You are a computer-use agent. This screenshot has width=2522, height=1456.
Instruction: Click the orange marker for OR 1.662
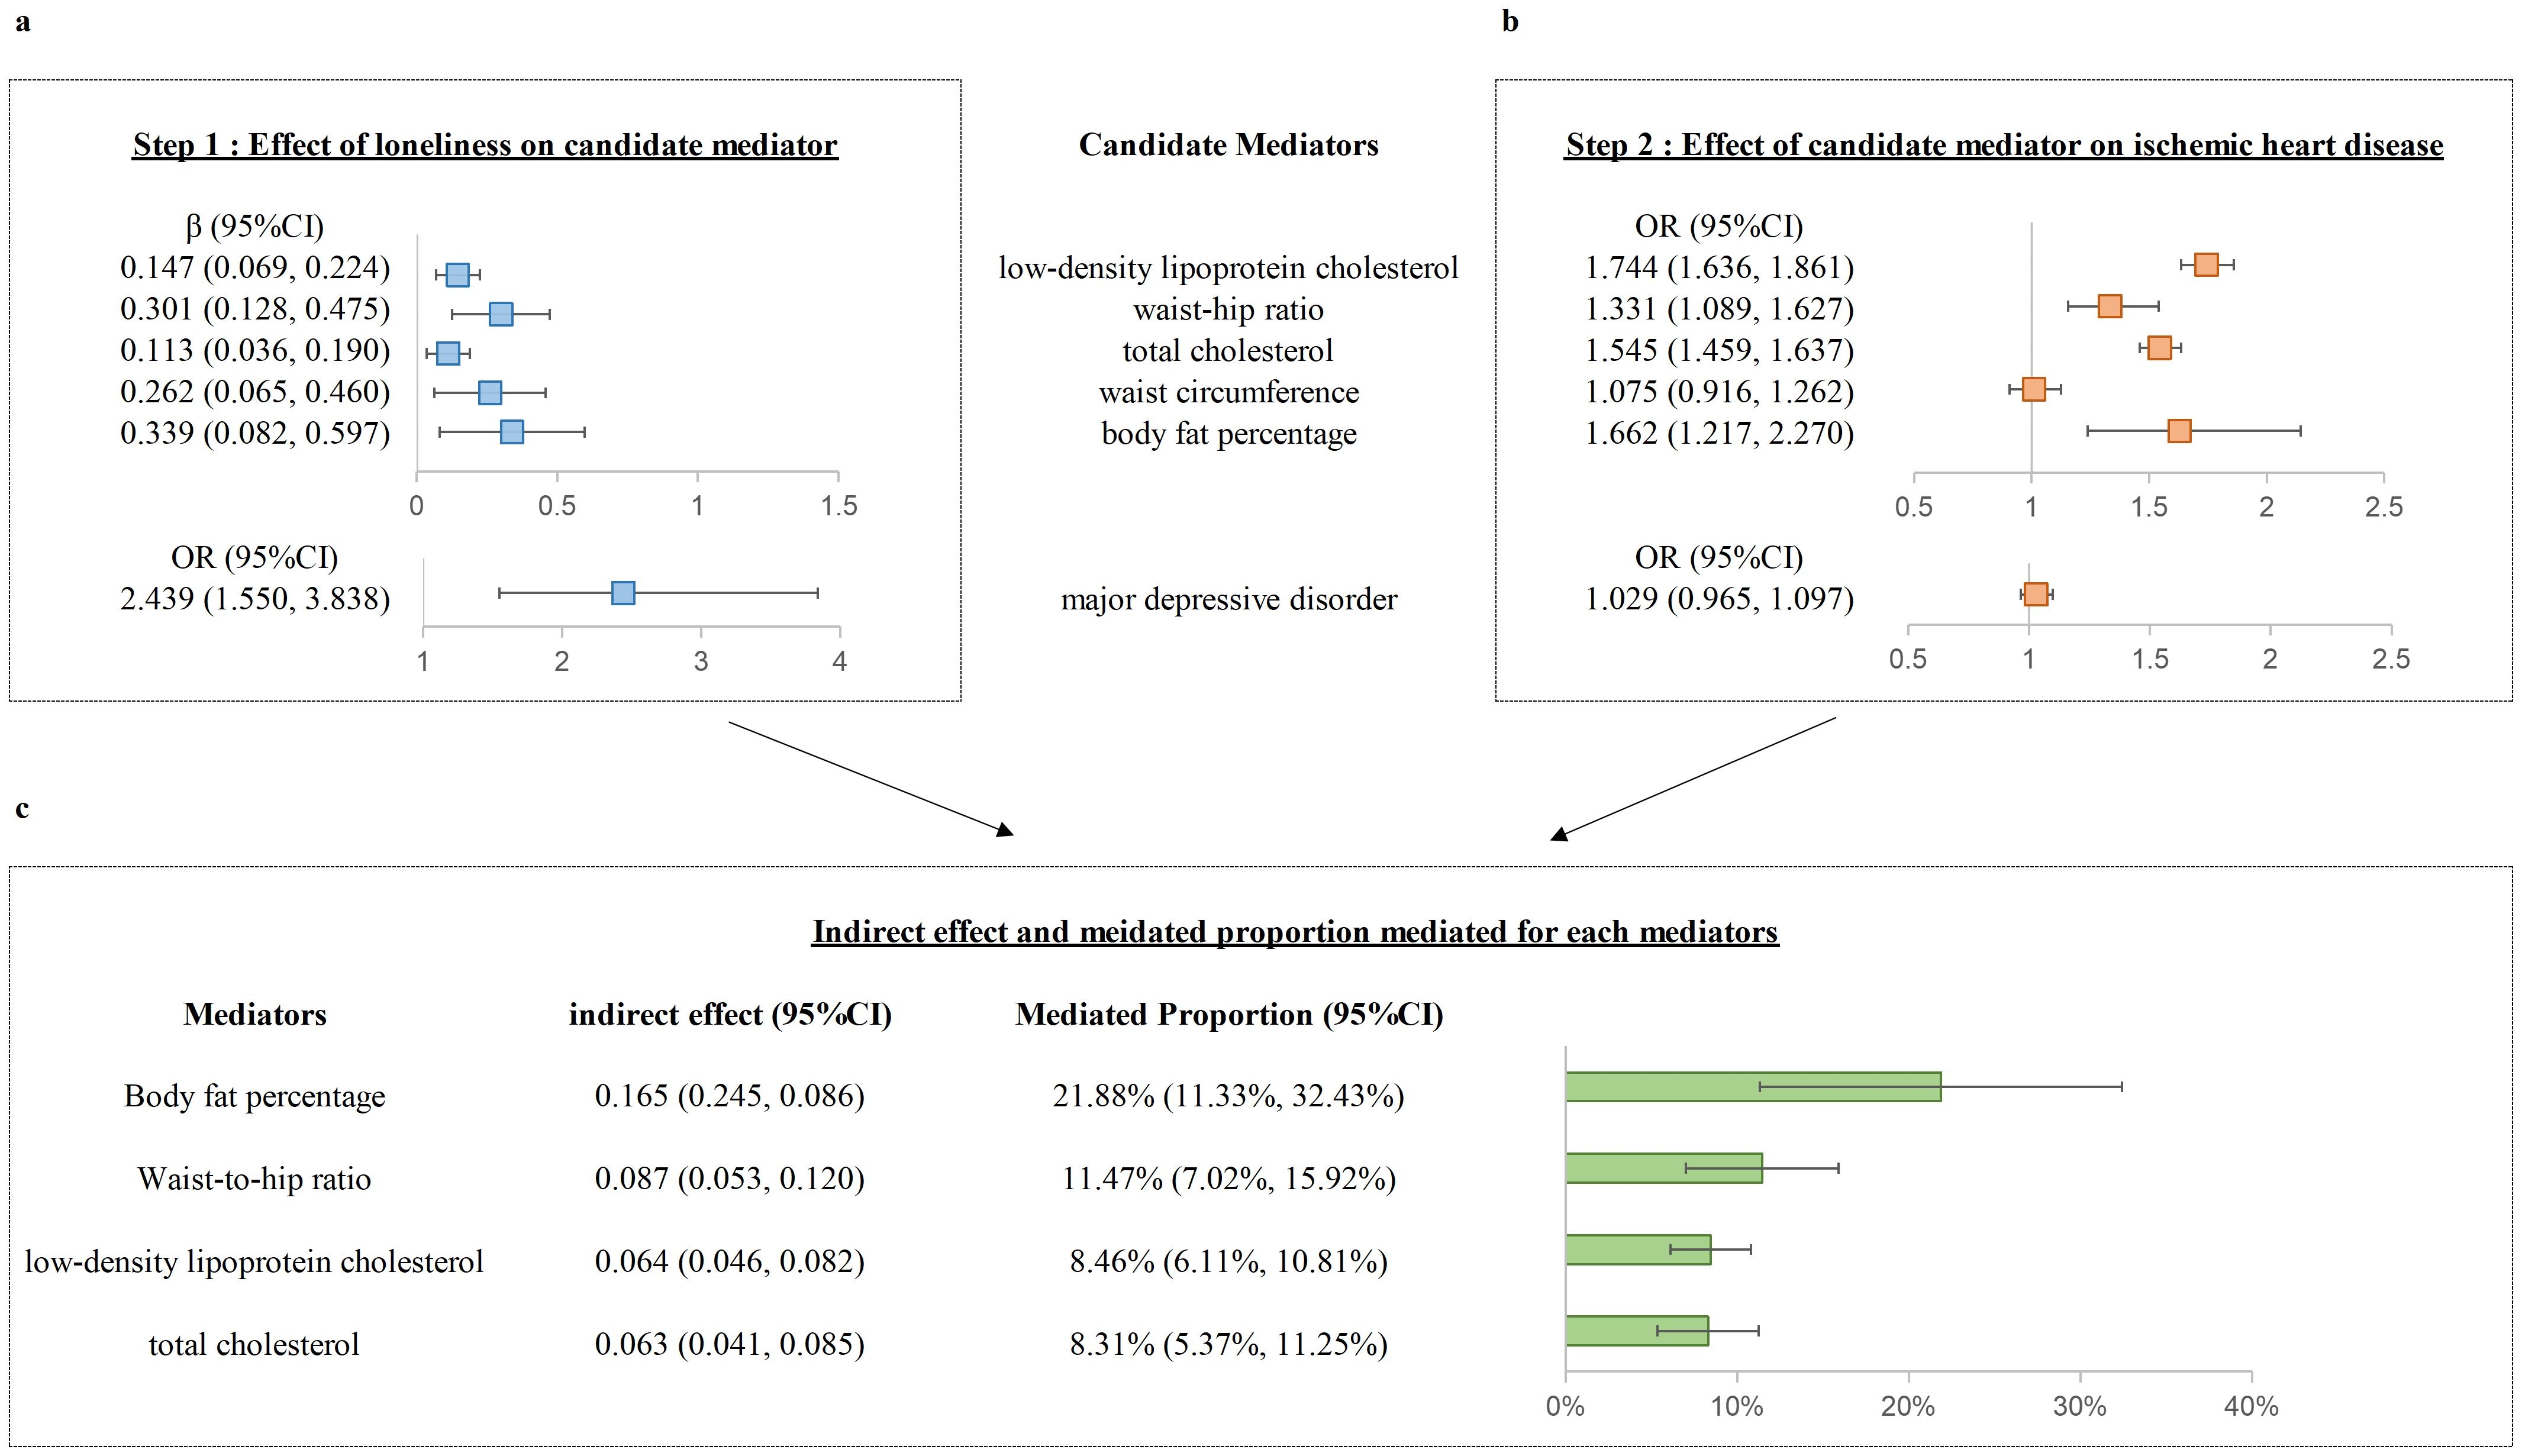point(2179,431)
